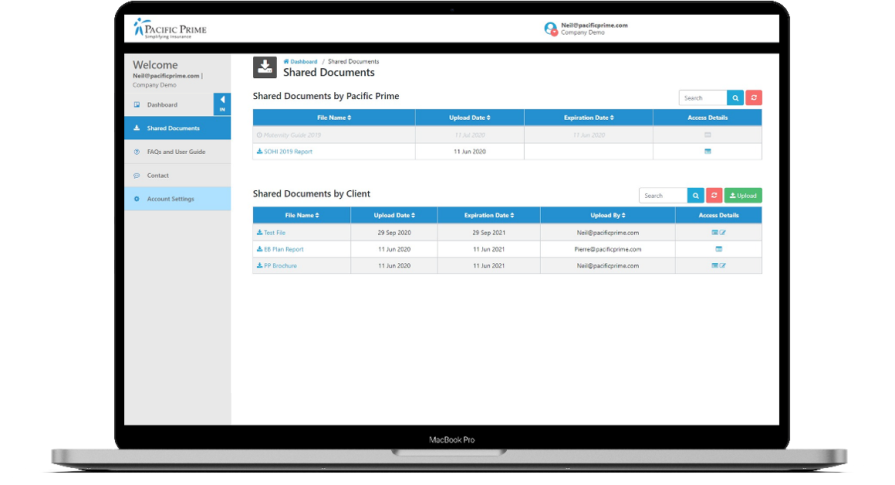
Task: Click the search icon in Shared Documents by Client
Action: pyautogui.click(x=696, y=196)
